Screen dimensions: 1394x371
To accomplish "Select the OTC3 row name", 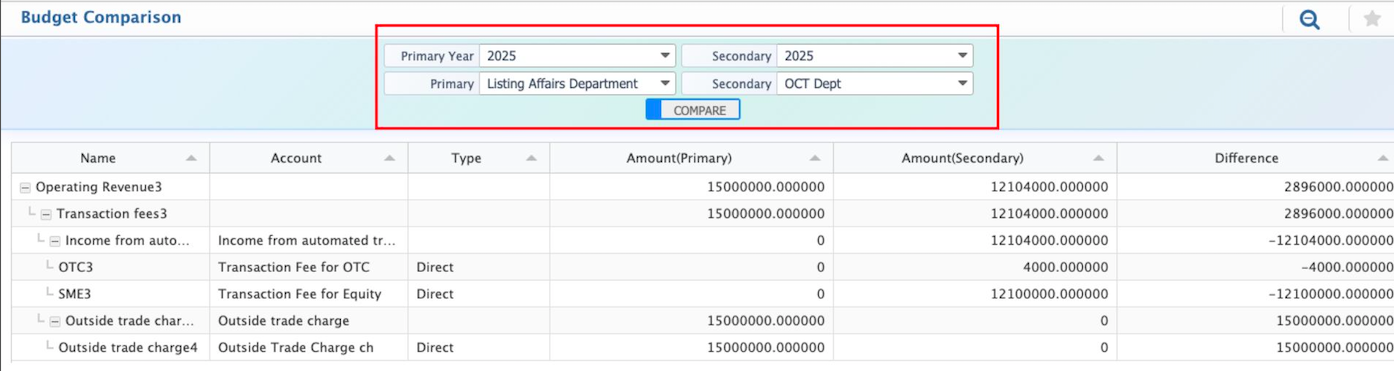I will pos(76,267).
